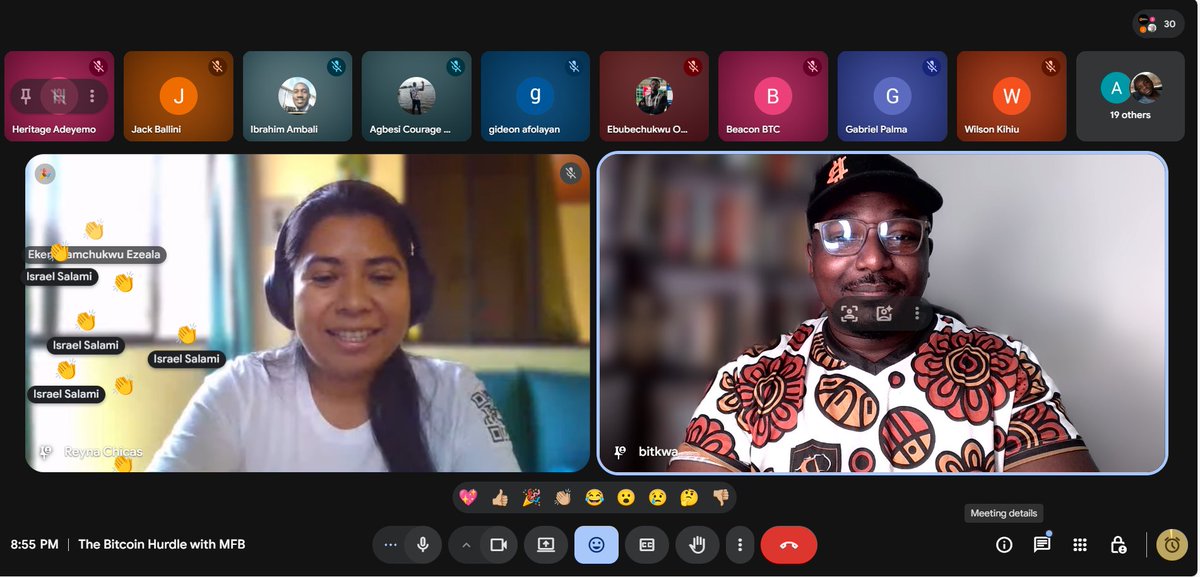Open more options on bitkwa video overlay
1200x577 pixels.
(917, 313)
